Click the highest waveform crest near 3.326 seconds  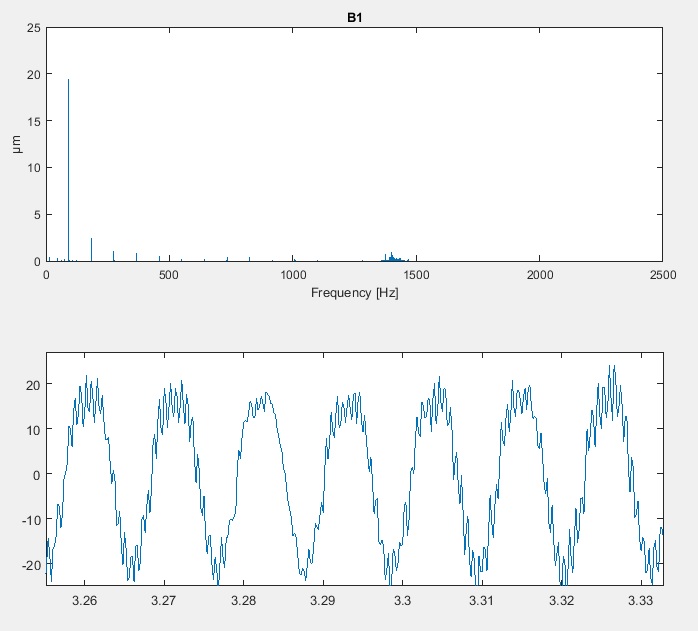point(614,367)
